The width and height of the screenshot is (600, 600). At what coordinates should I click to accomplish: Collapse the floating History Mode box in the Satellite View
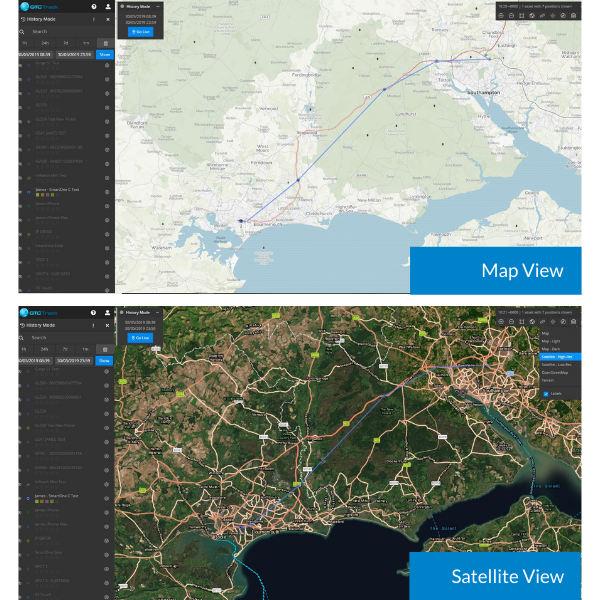coord(158,313)
